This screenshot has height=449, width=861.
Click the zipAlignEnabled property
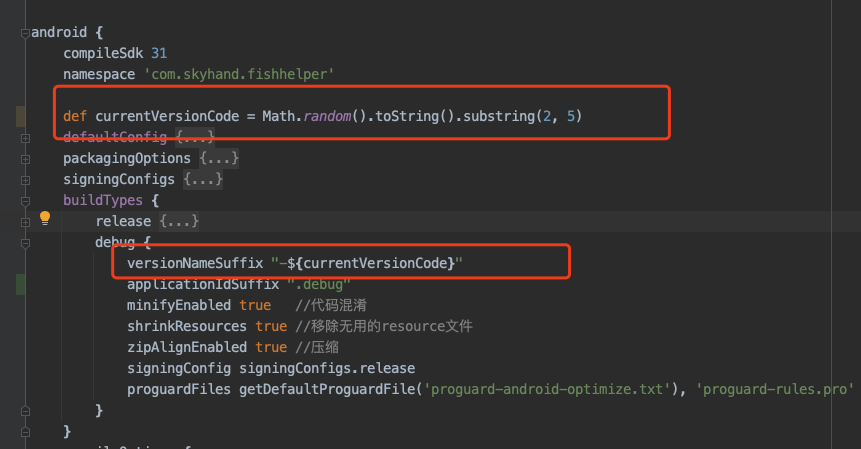pyautogui.click(x=187, y=347)
